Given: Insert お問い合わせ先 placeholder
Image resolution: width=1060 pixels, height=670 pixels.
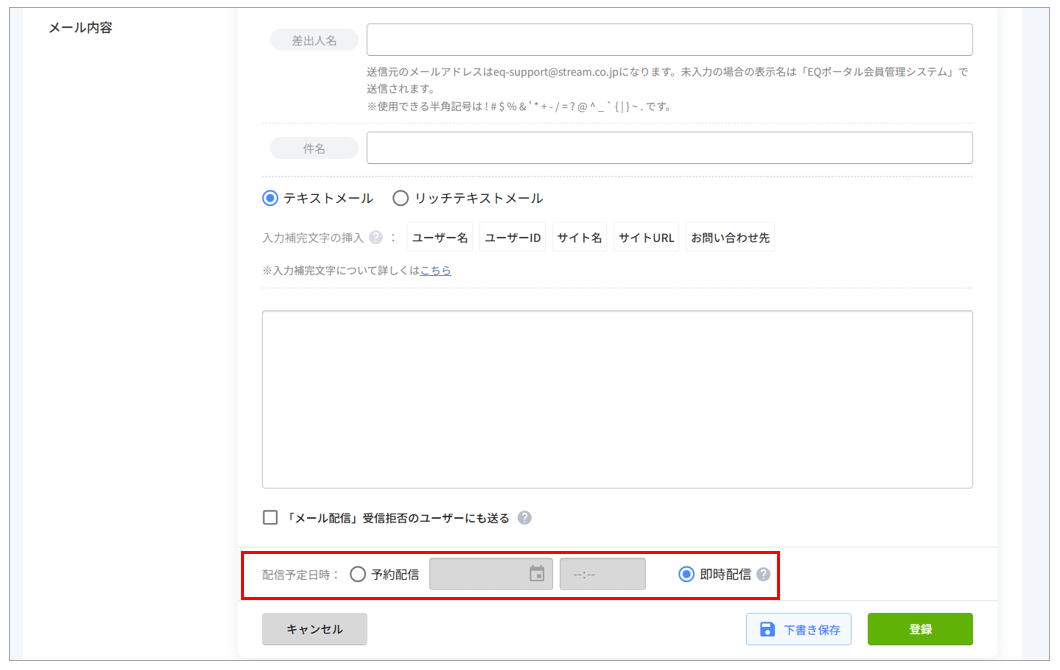Looking at the screenshot, I should (x=730, y=237).
